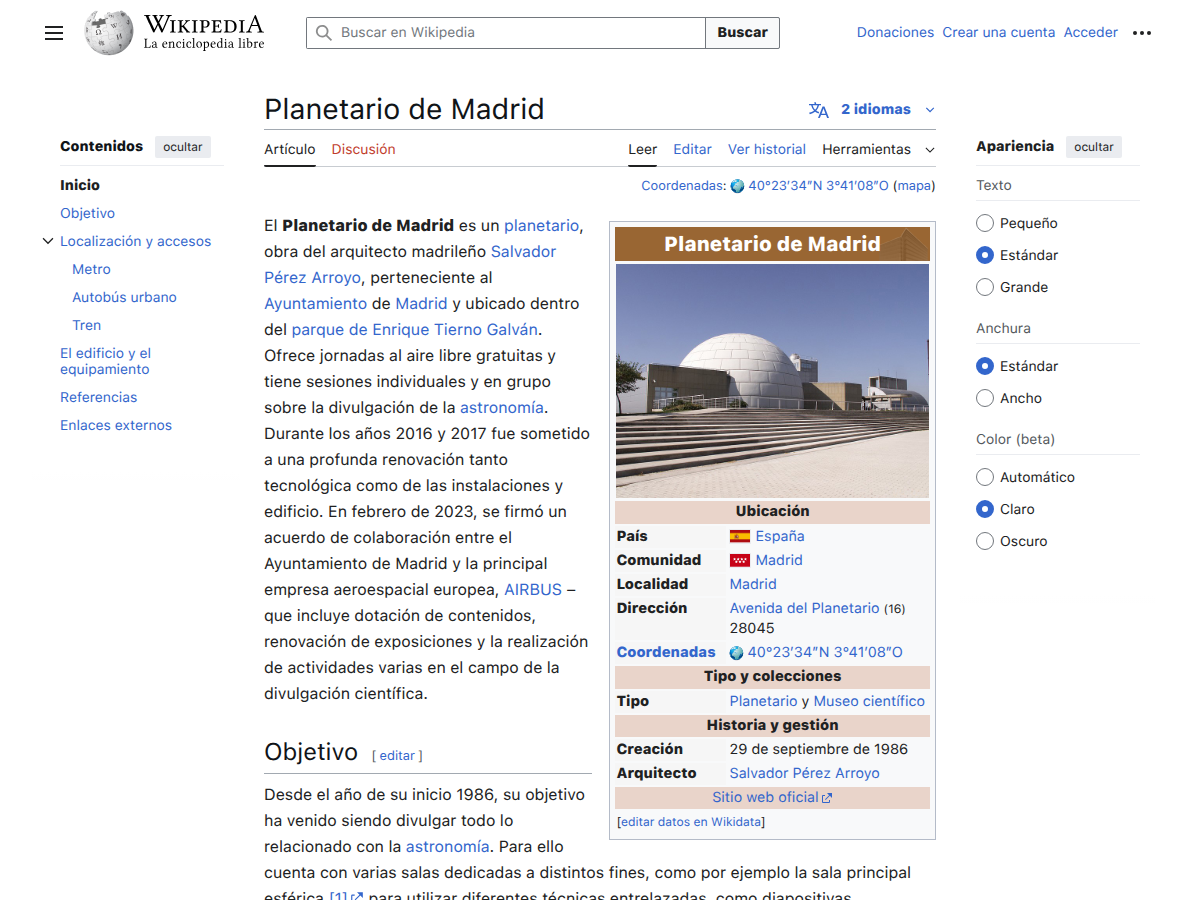This screenshot has height=900, width=1200.
Task: Click the planetarium photo in the infobox
Action: (772, 380)
